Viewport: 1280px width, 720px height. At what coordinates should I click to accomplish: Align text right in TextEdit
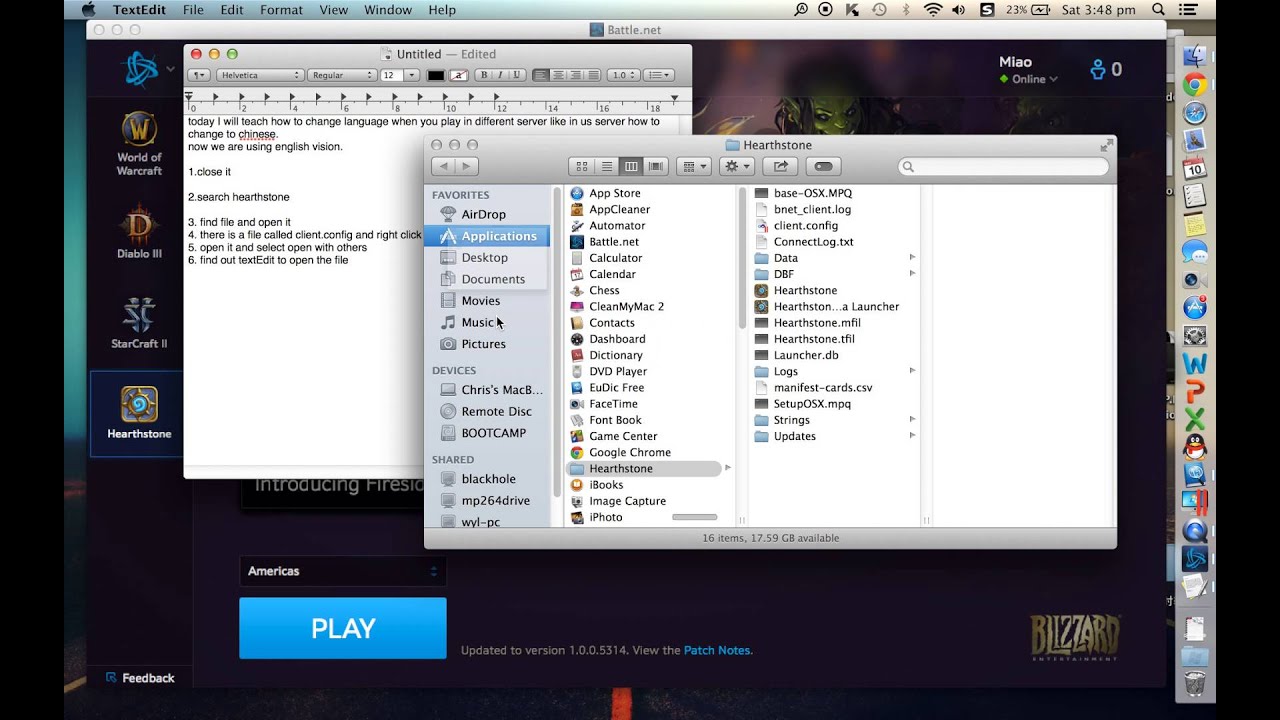click(x=575, y=75)
